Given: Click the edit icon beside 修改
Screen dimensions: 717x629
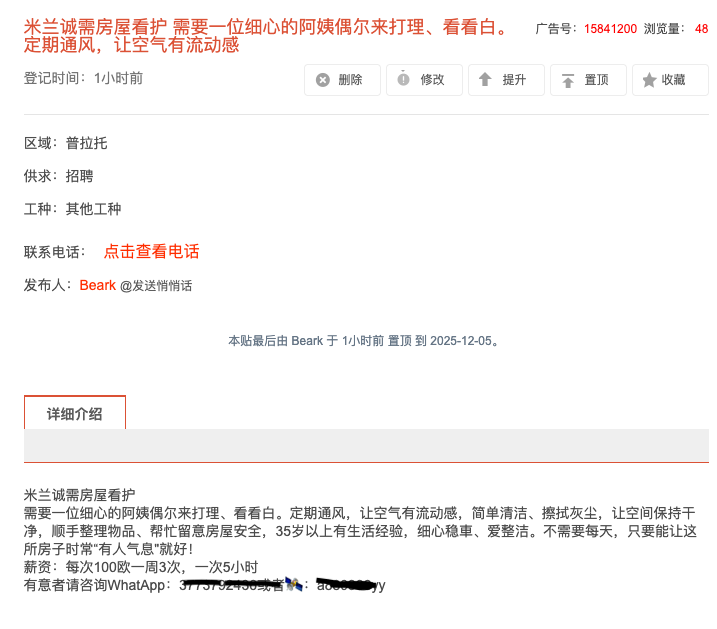Looking at the screenshot, I should [403, 79].
